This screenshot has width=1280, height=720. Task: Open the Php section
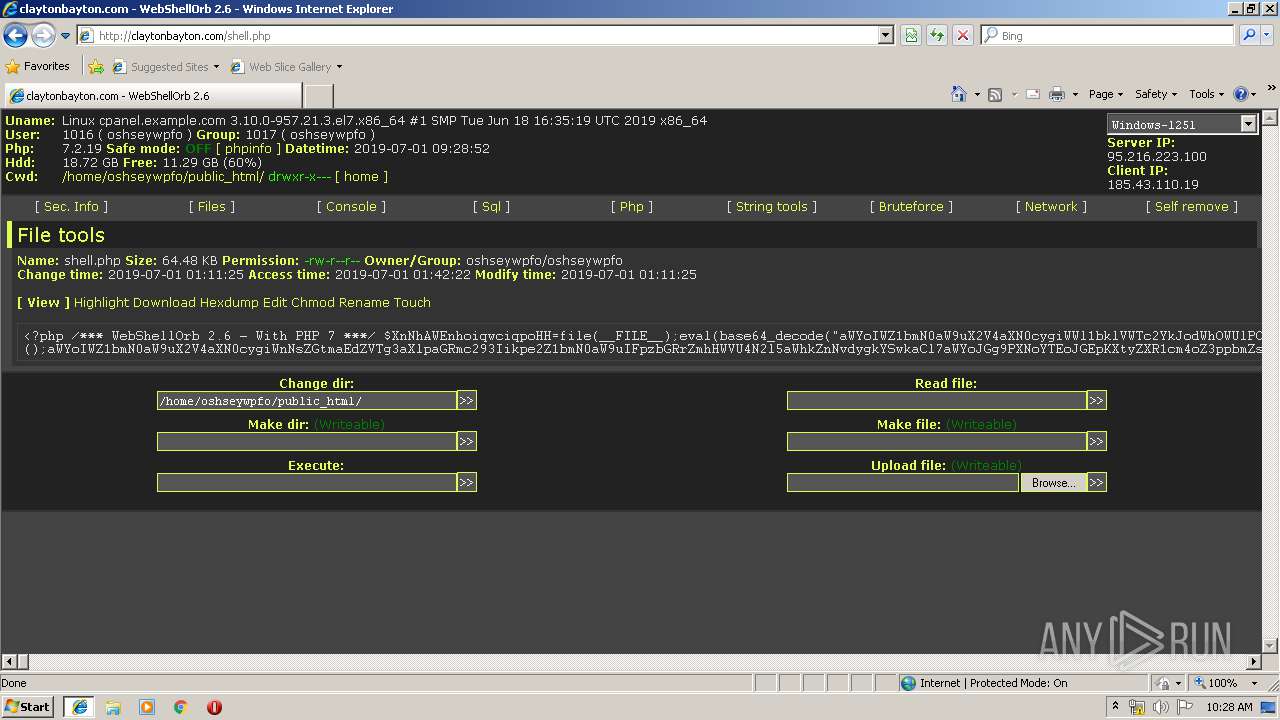(632, 206)
